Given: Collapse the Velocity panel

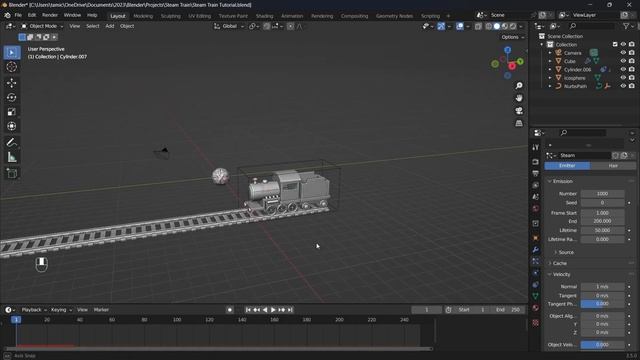Looking at the screenshot, I should tap(562, 274).
